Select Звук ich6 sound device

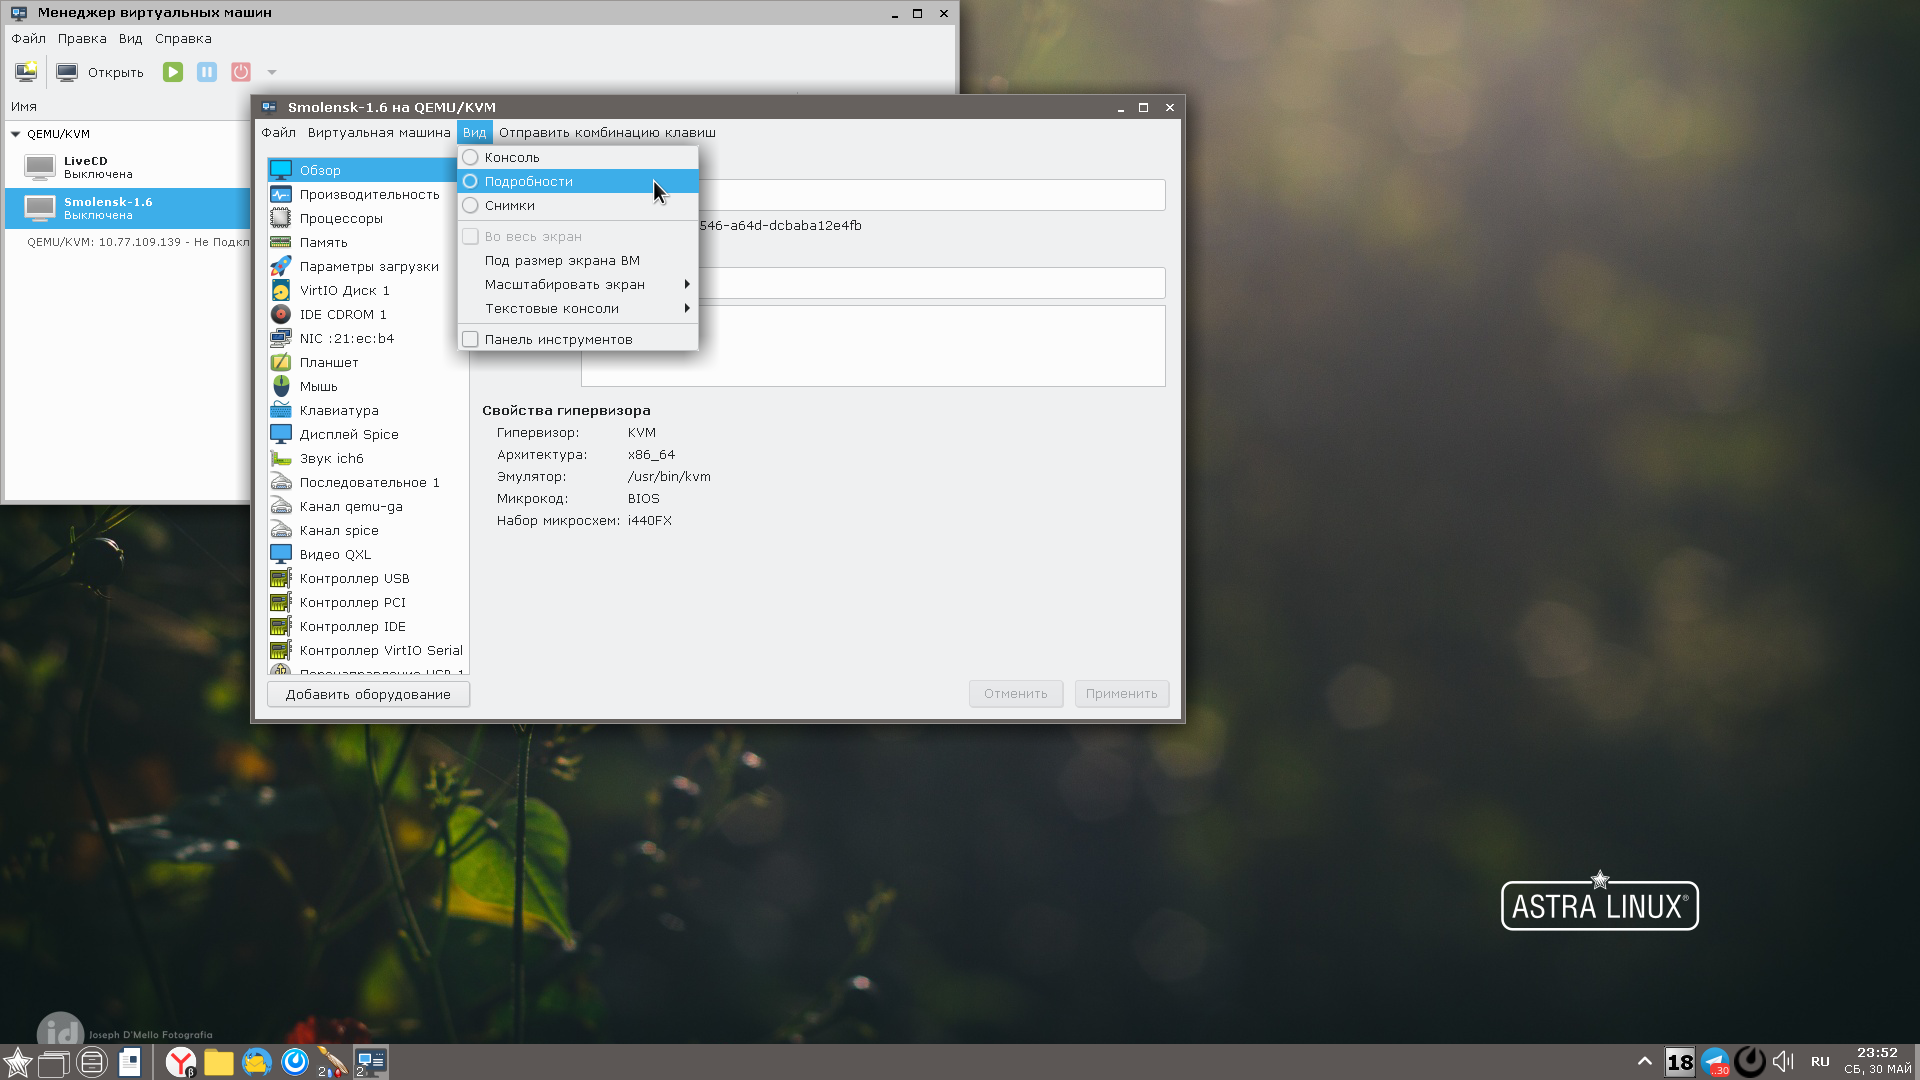tap(368, 458)
